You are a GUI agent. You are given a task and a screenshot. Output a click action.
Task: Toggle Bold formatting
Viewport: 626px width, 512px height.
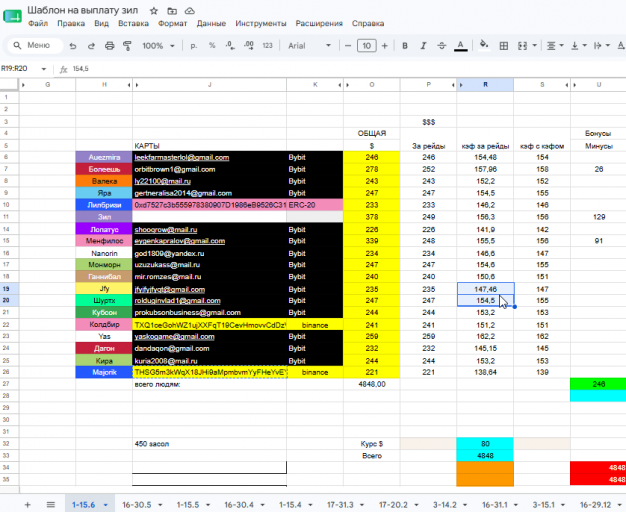[x=405, y=46]
